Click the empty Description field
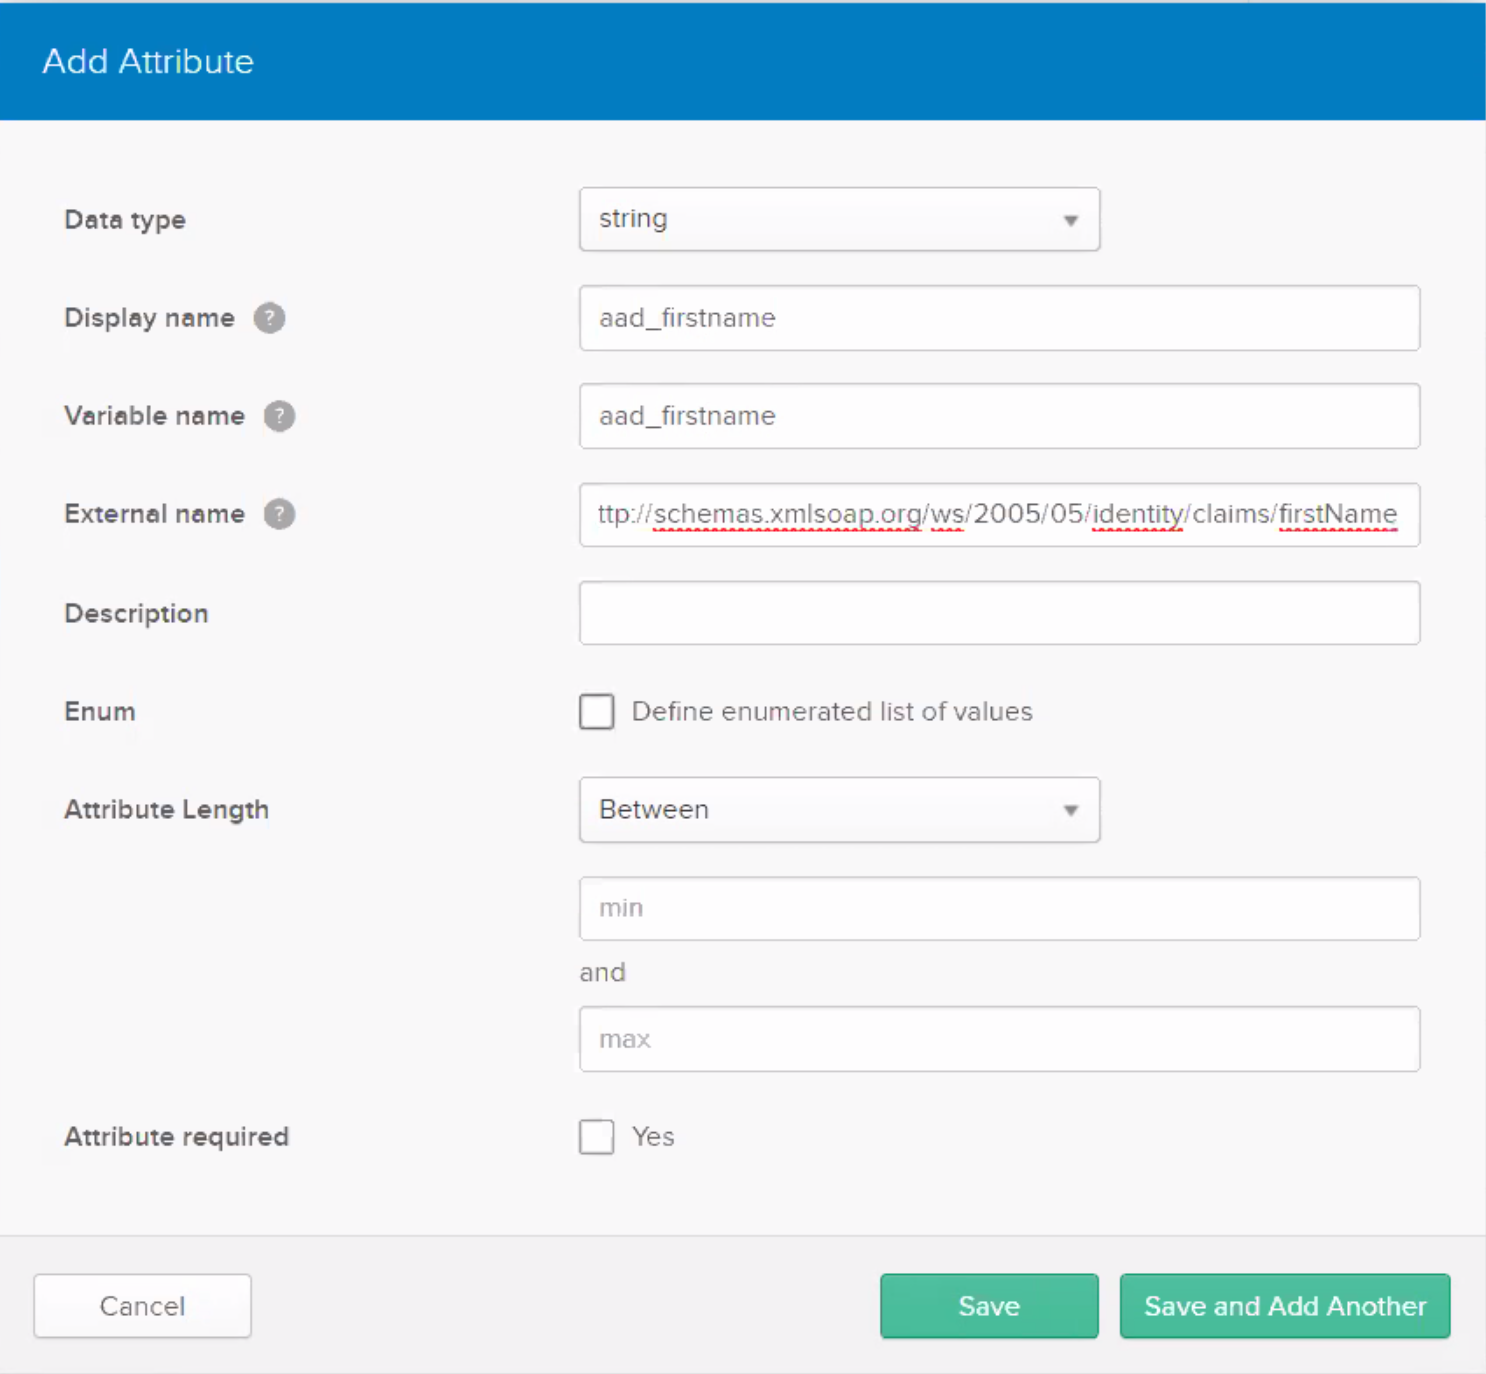 (x=999, y=613)
